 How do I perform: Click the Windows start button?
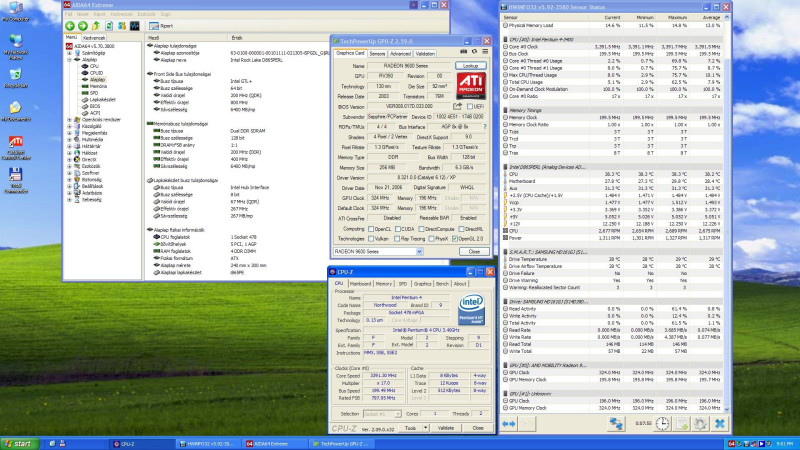tap(20, 444)
